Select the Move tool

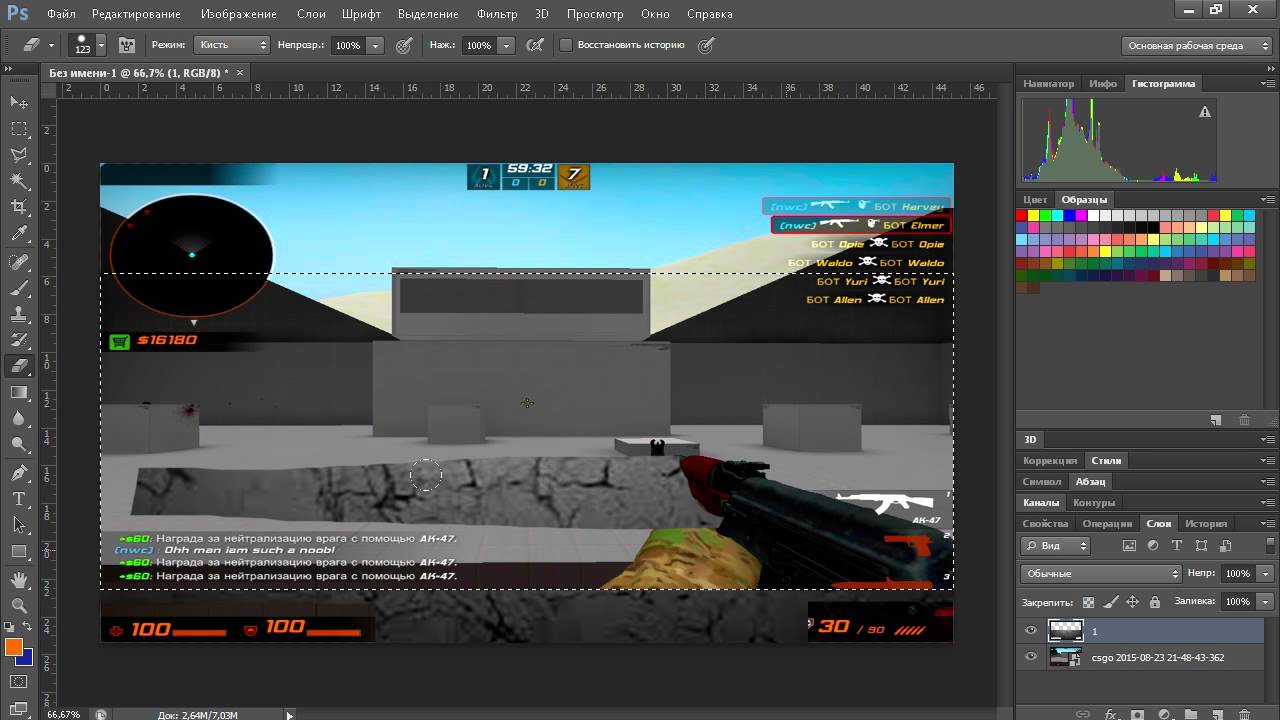[x=19, y=103]
